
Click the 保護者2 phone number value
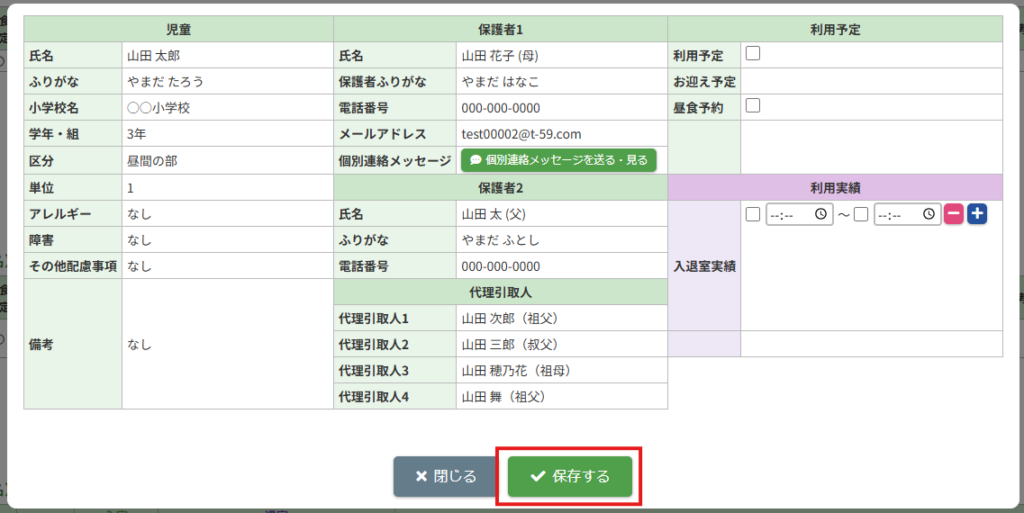(x=500, y=266)
